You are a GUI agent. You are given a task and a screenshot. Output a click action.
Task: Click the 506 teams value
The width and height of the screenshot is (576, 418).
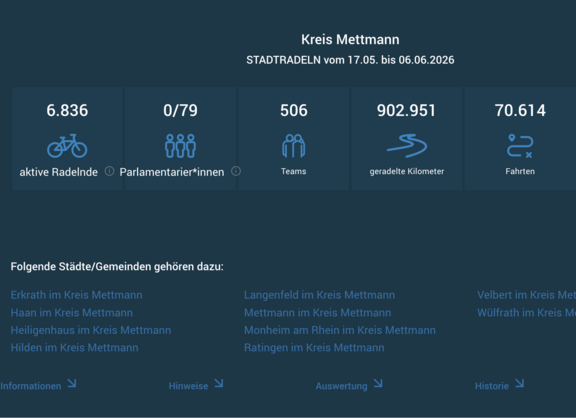[294, 111]
